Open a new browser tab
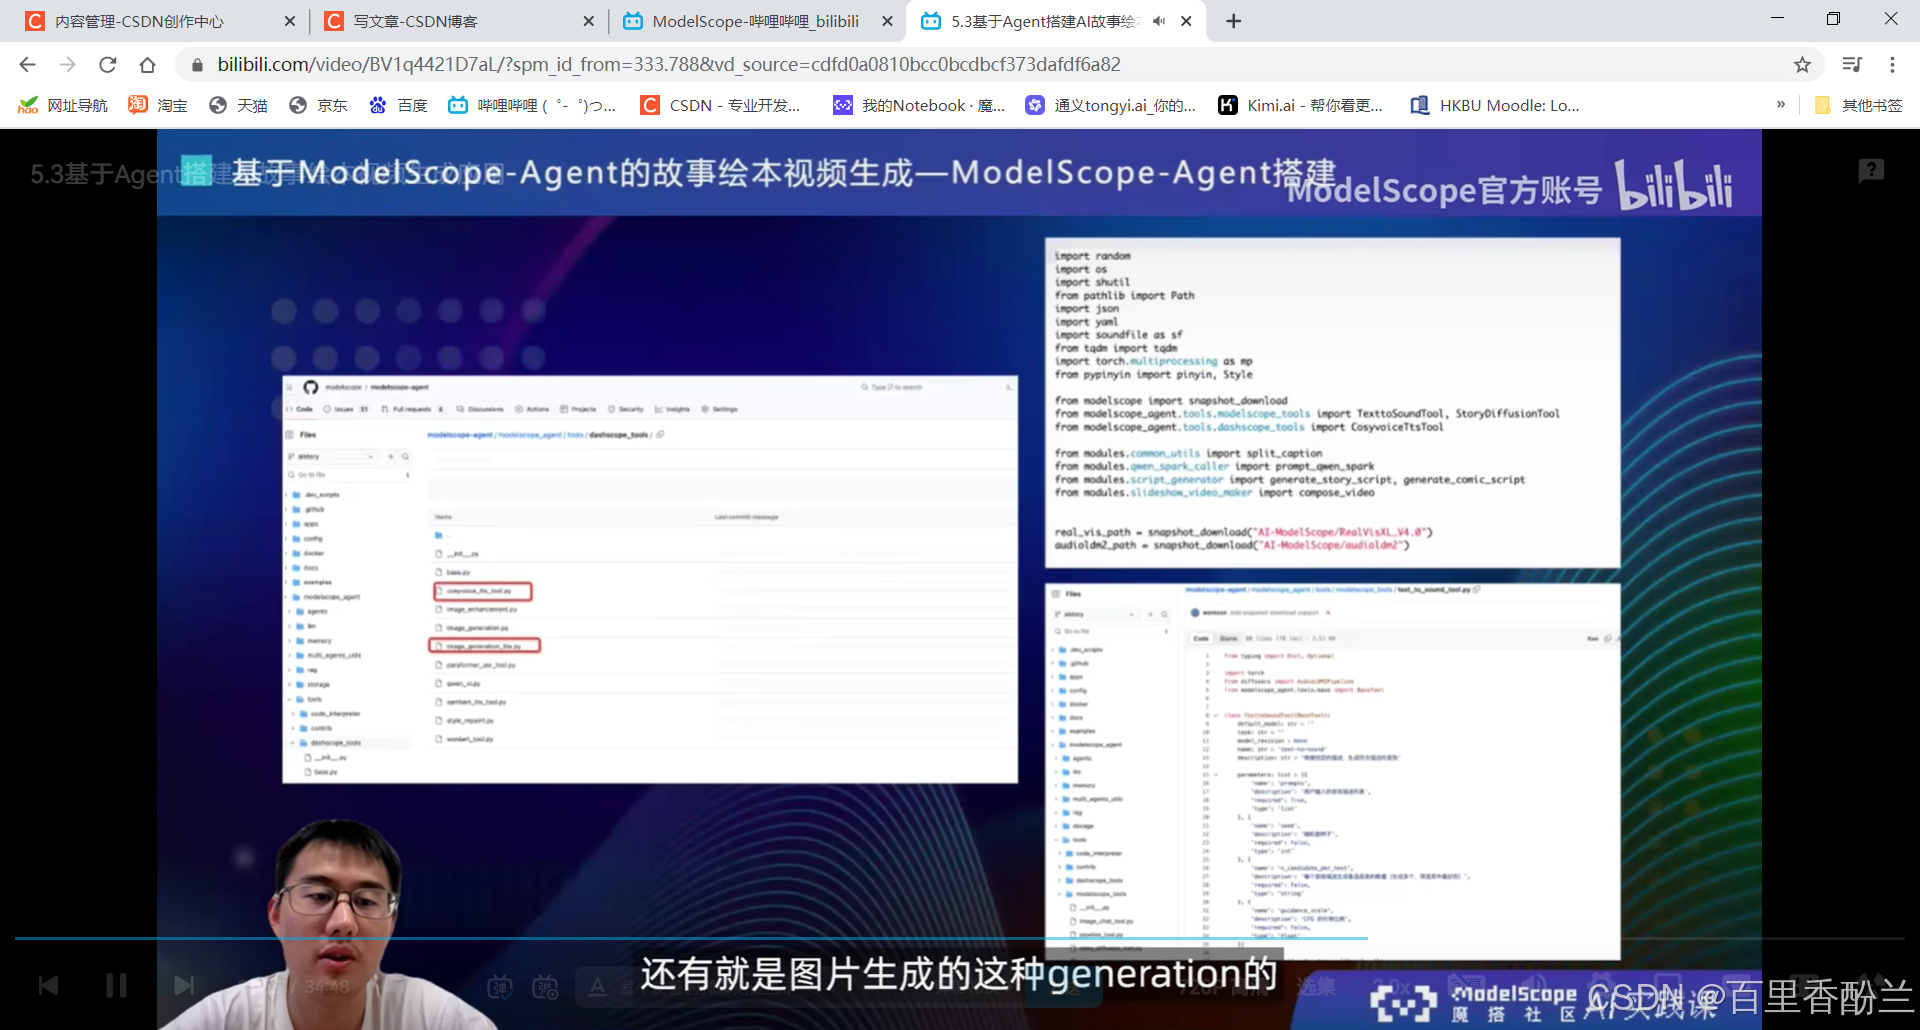1920x1030 pixels. [1234, 21]
